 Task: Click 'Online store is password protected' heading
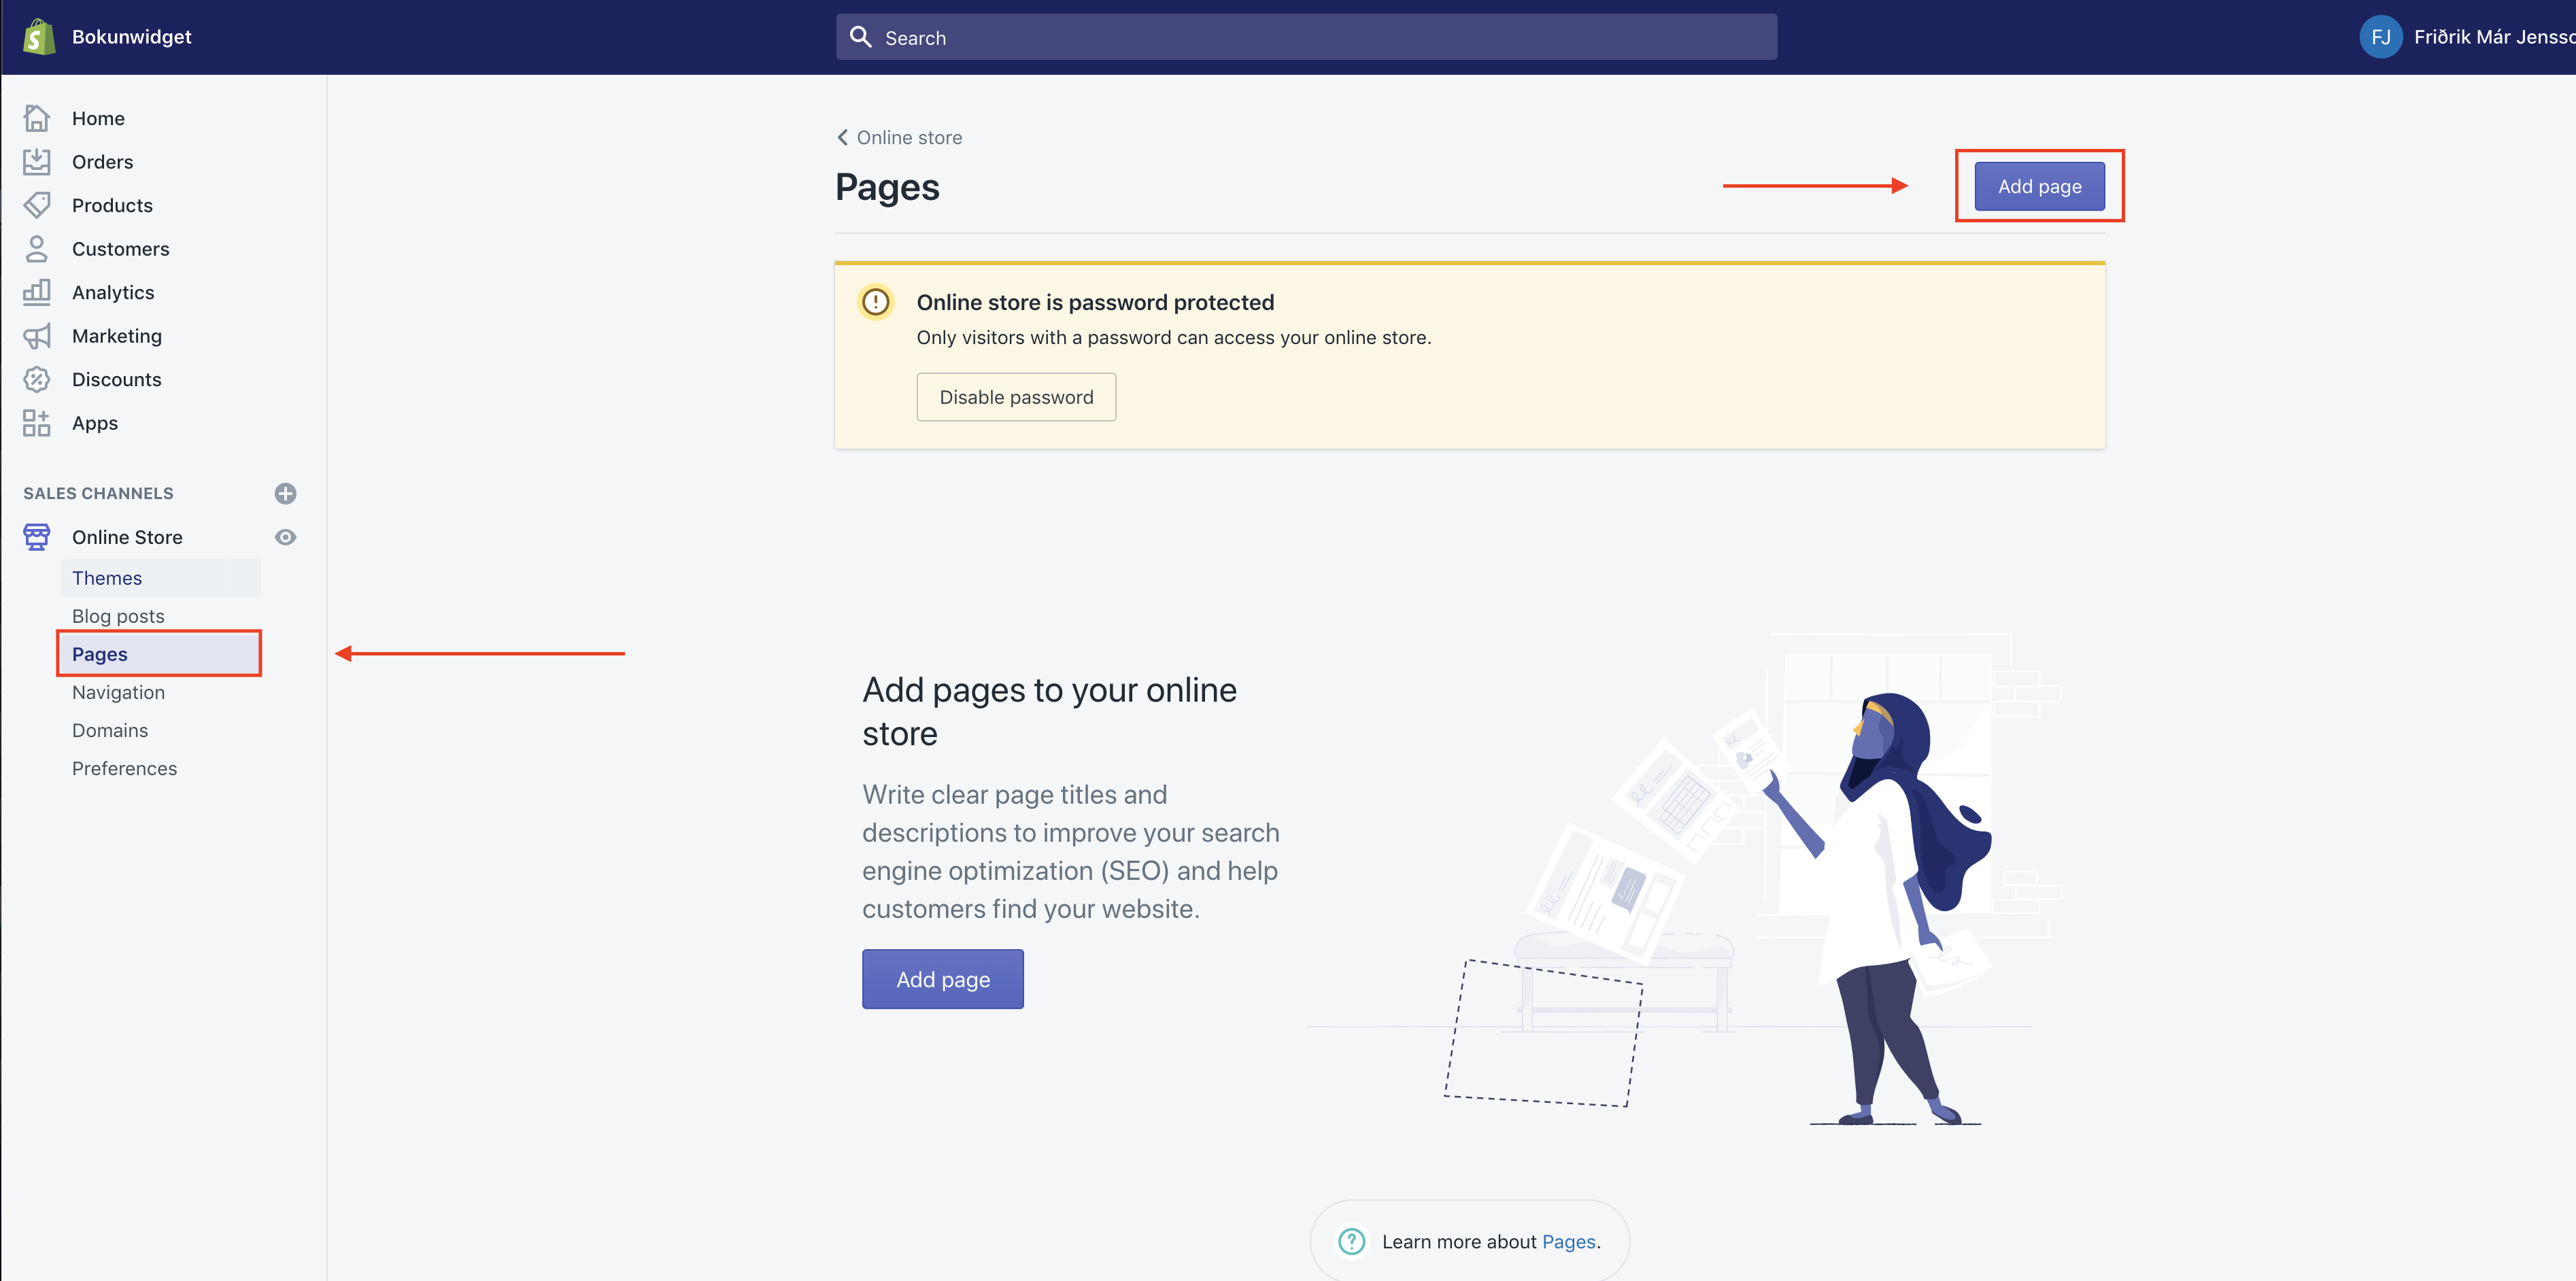[1095, 302]
